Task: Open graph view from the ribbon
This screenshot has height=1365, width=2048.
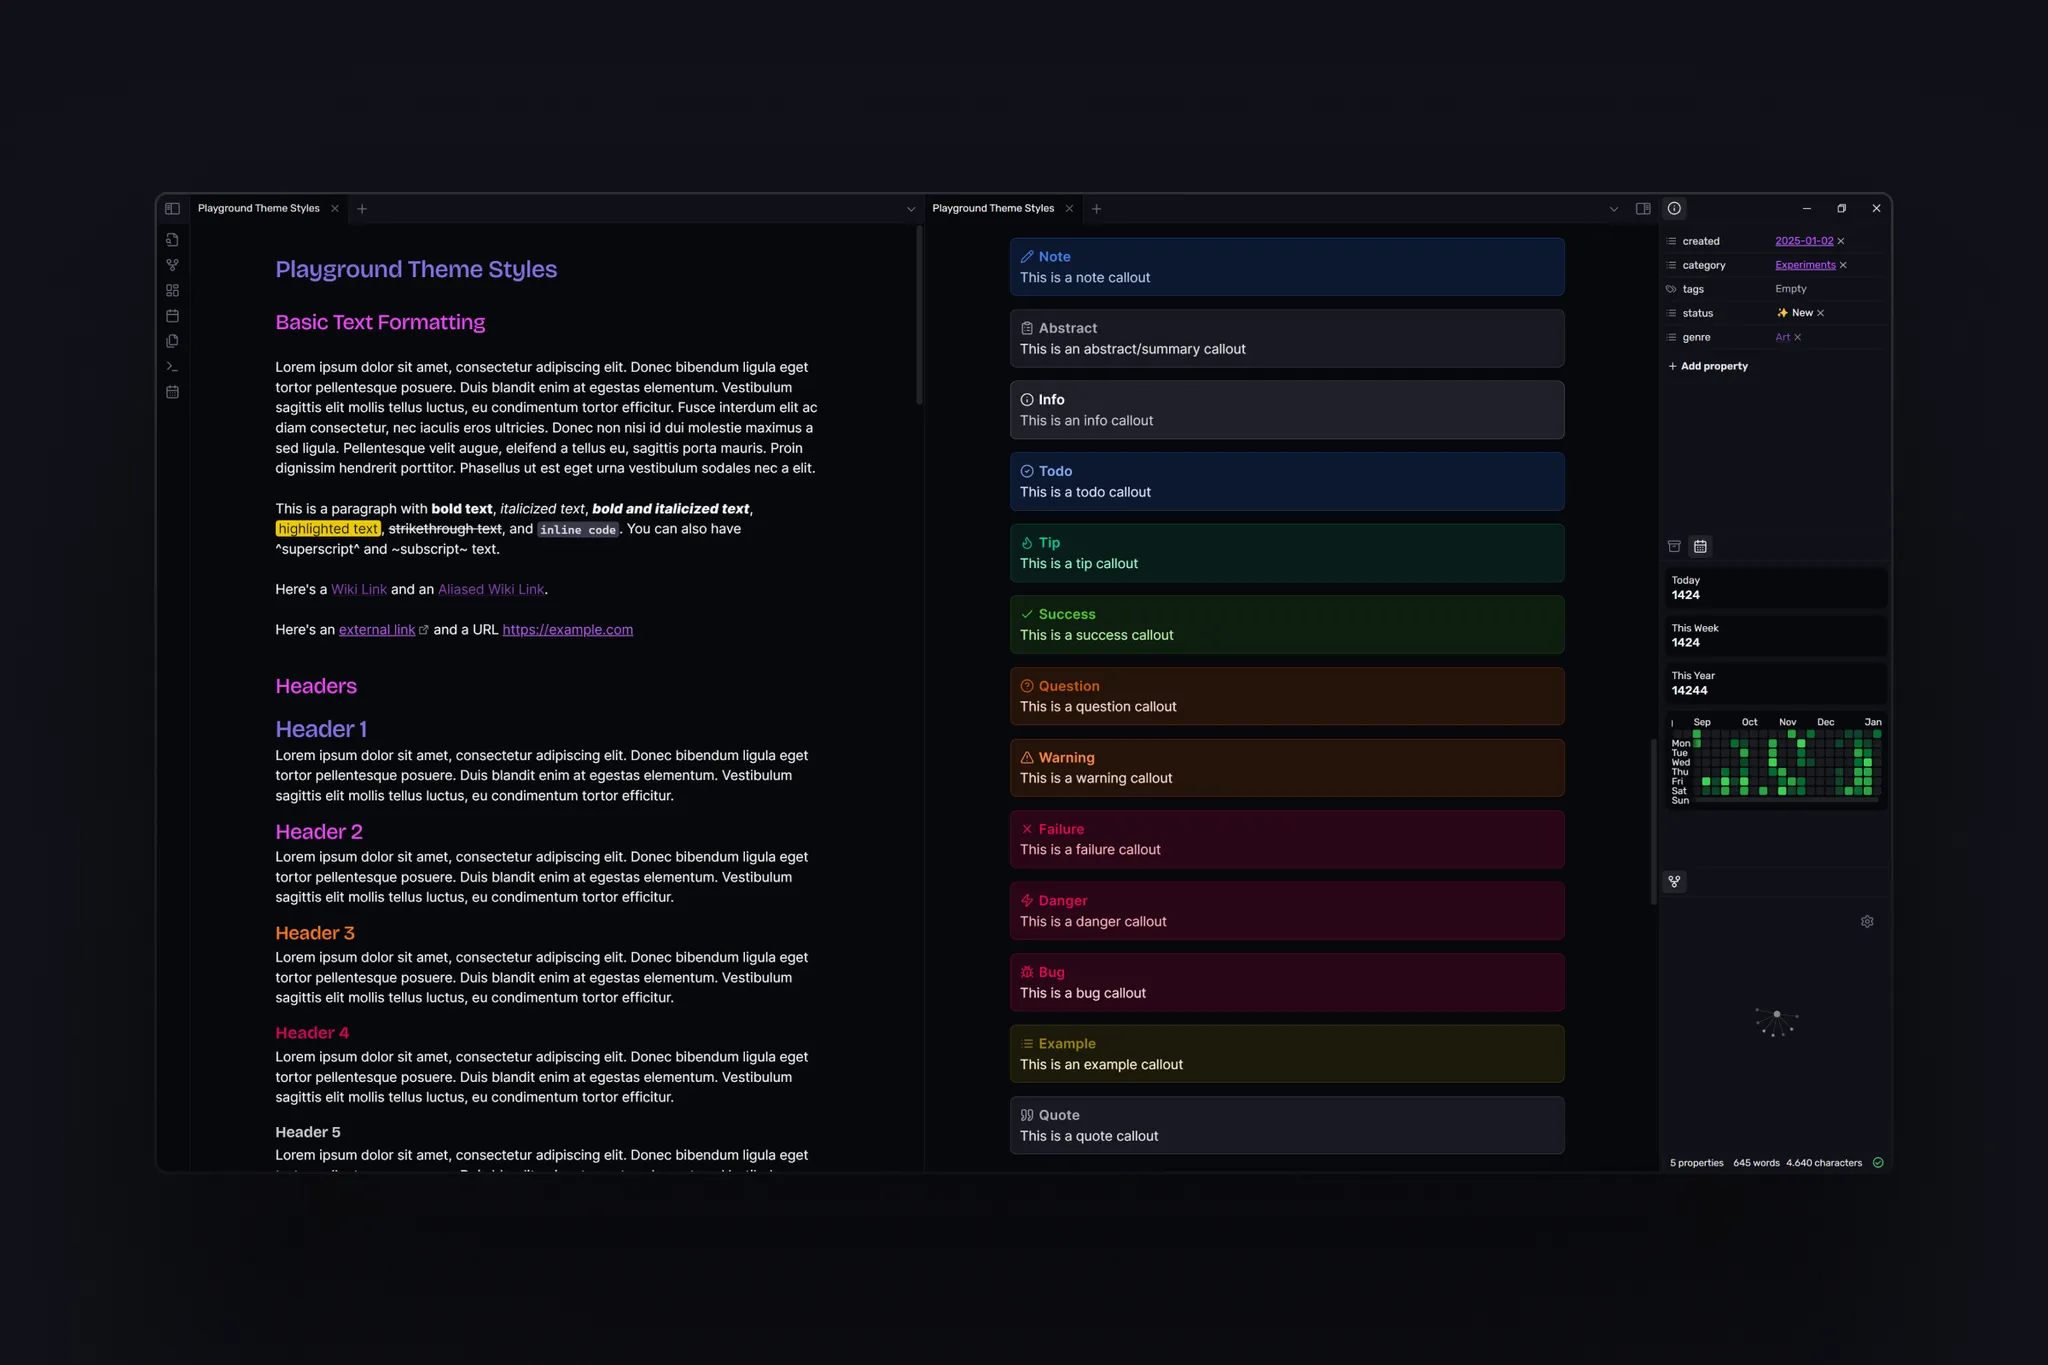Action: pos(172,265)
